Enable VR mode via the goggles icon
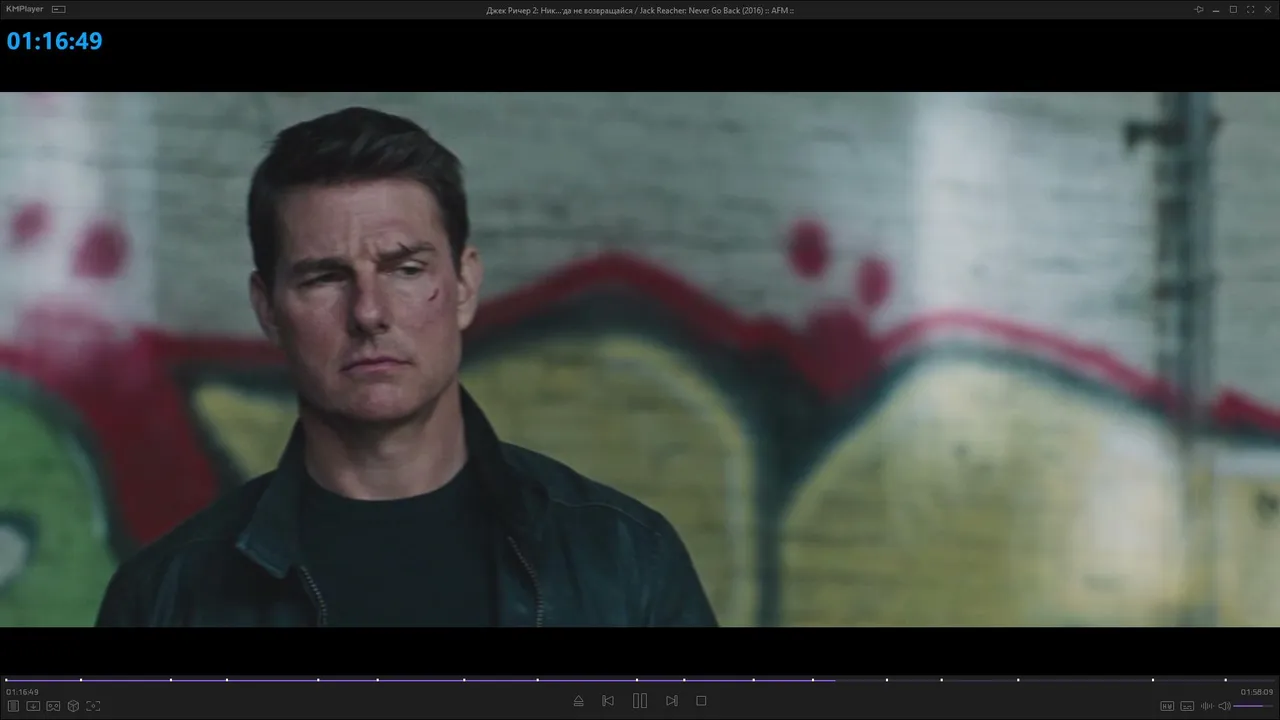1280x720 pixels. point(53,706)
